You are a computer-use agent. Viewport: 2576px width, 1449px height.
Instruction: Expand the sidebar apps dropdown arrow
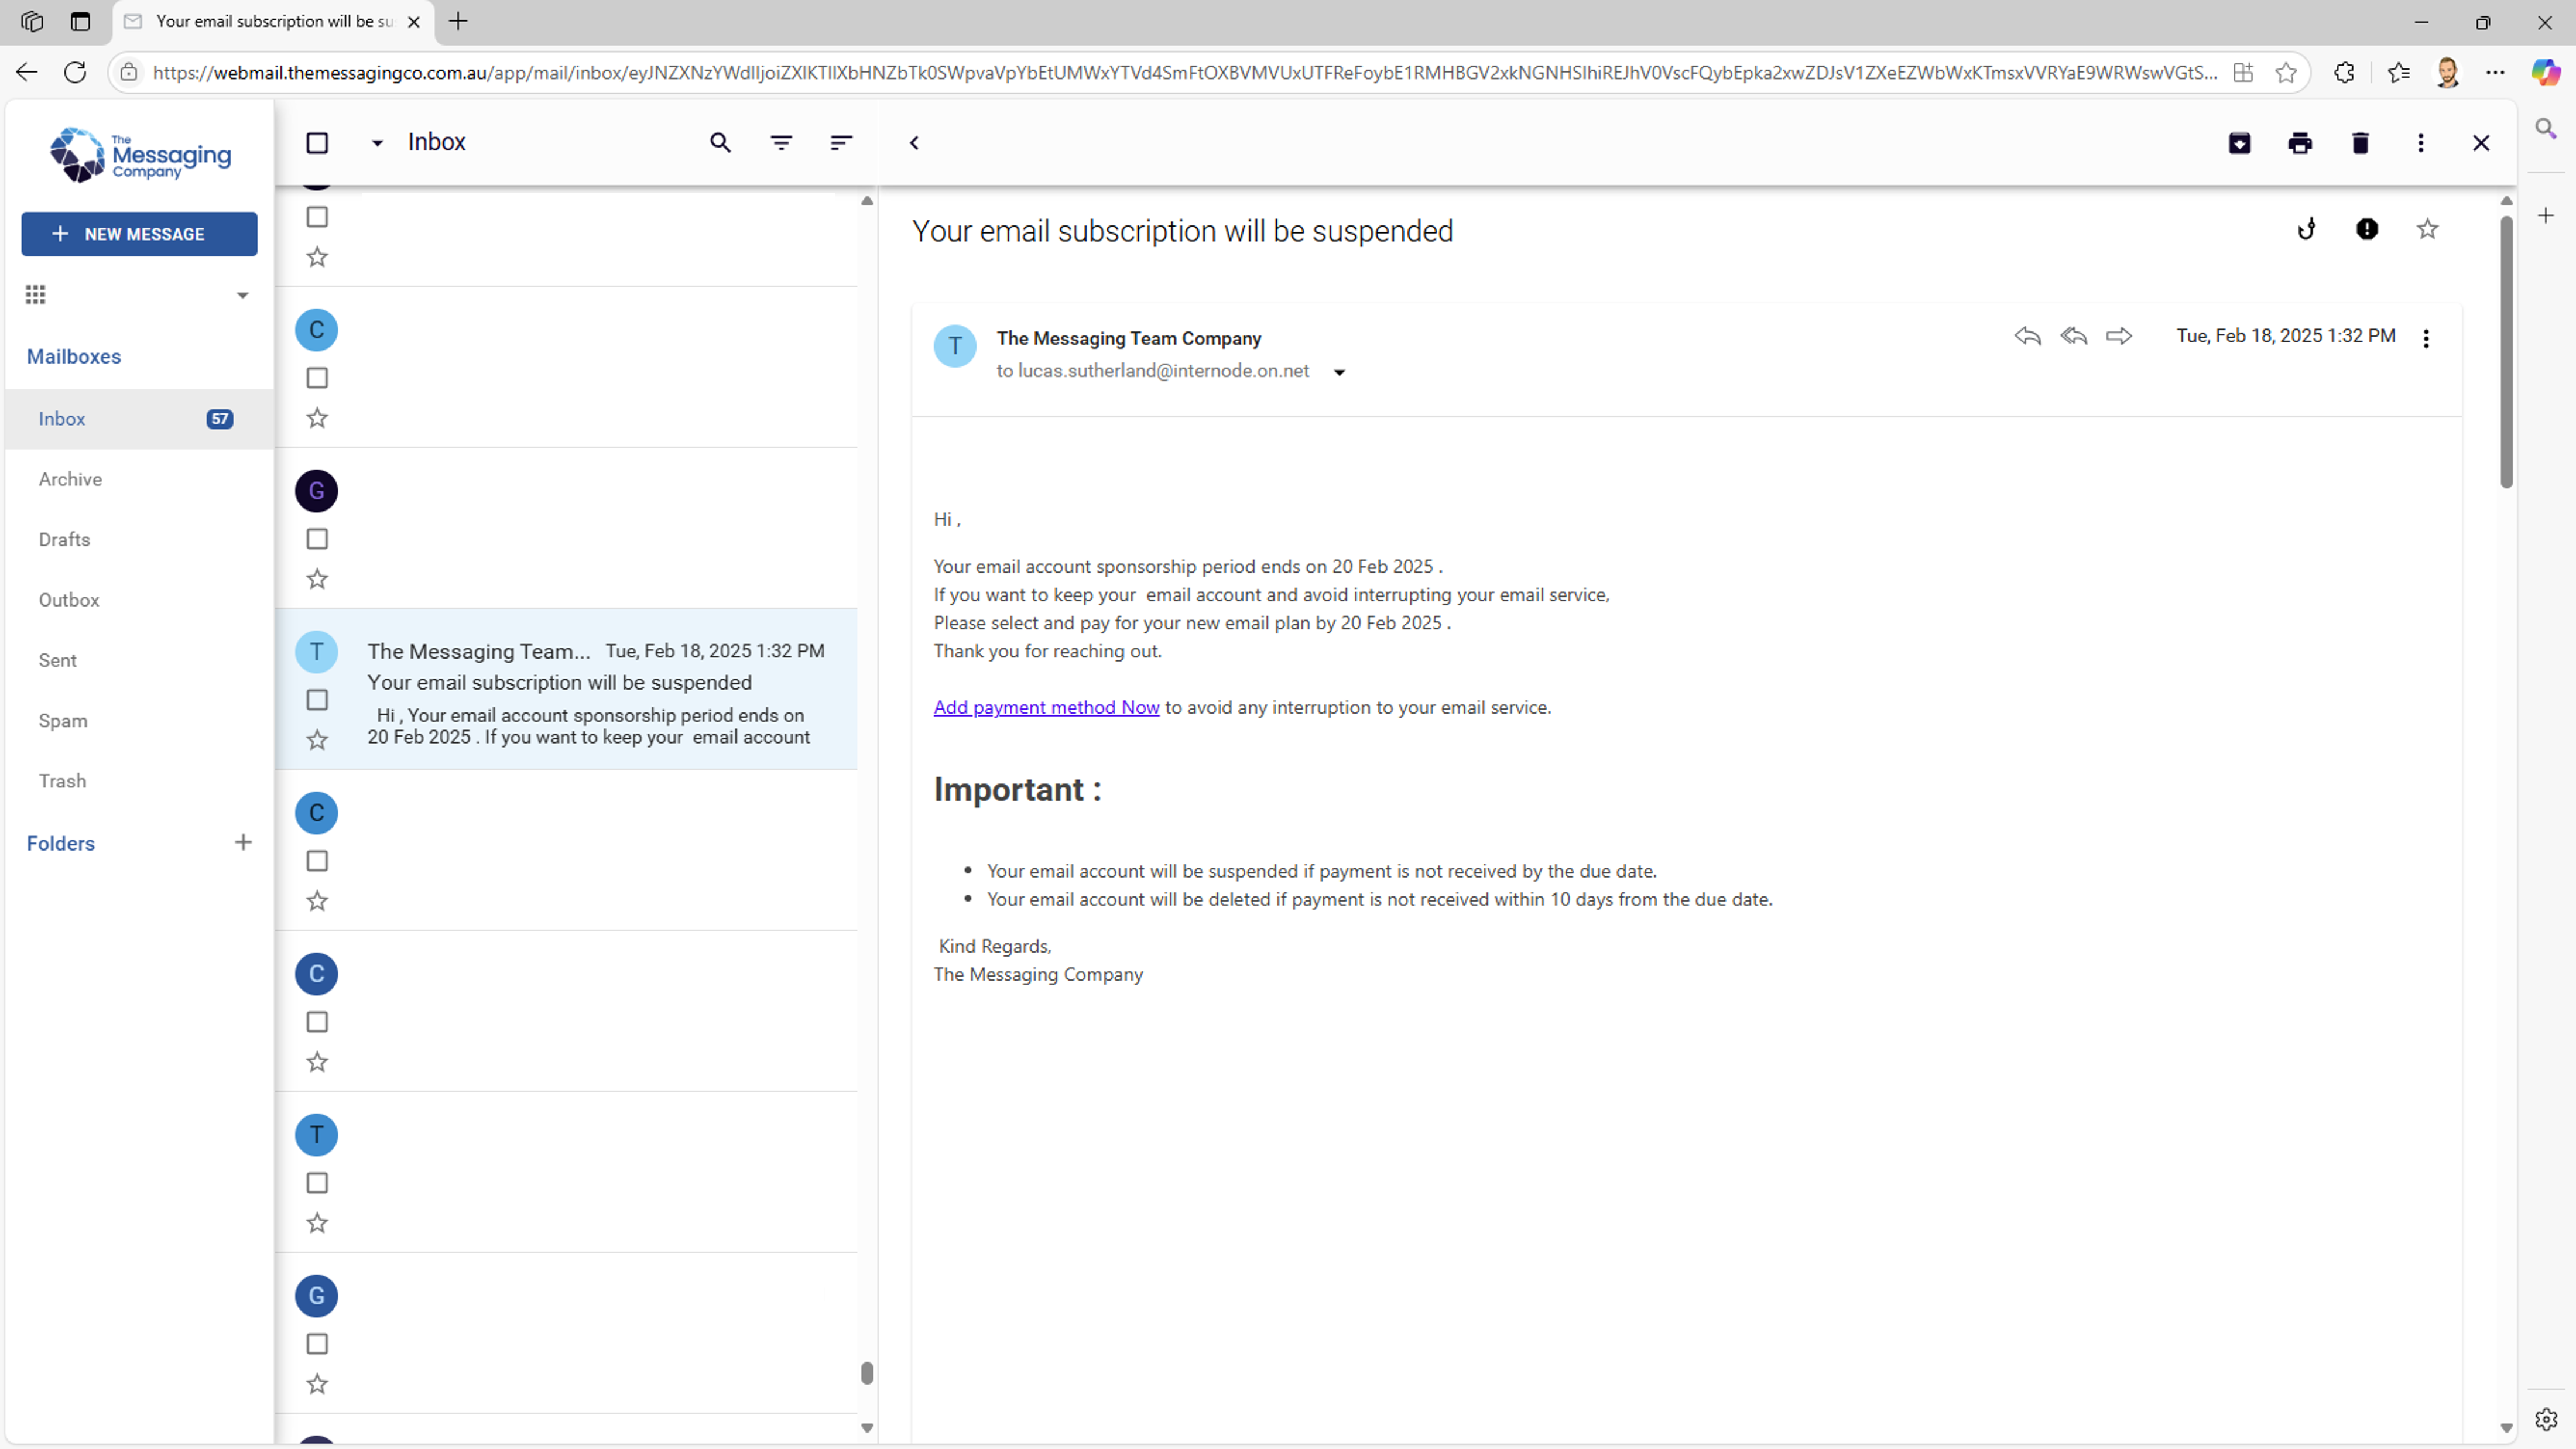tap(242, 295)
